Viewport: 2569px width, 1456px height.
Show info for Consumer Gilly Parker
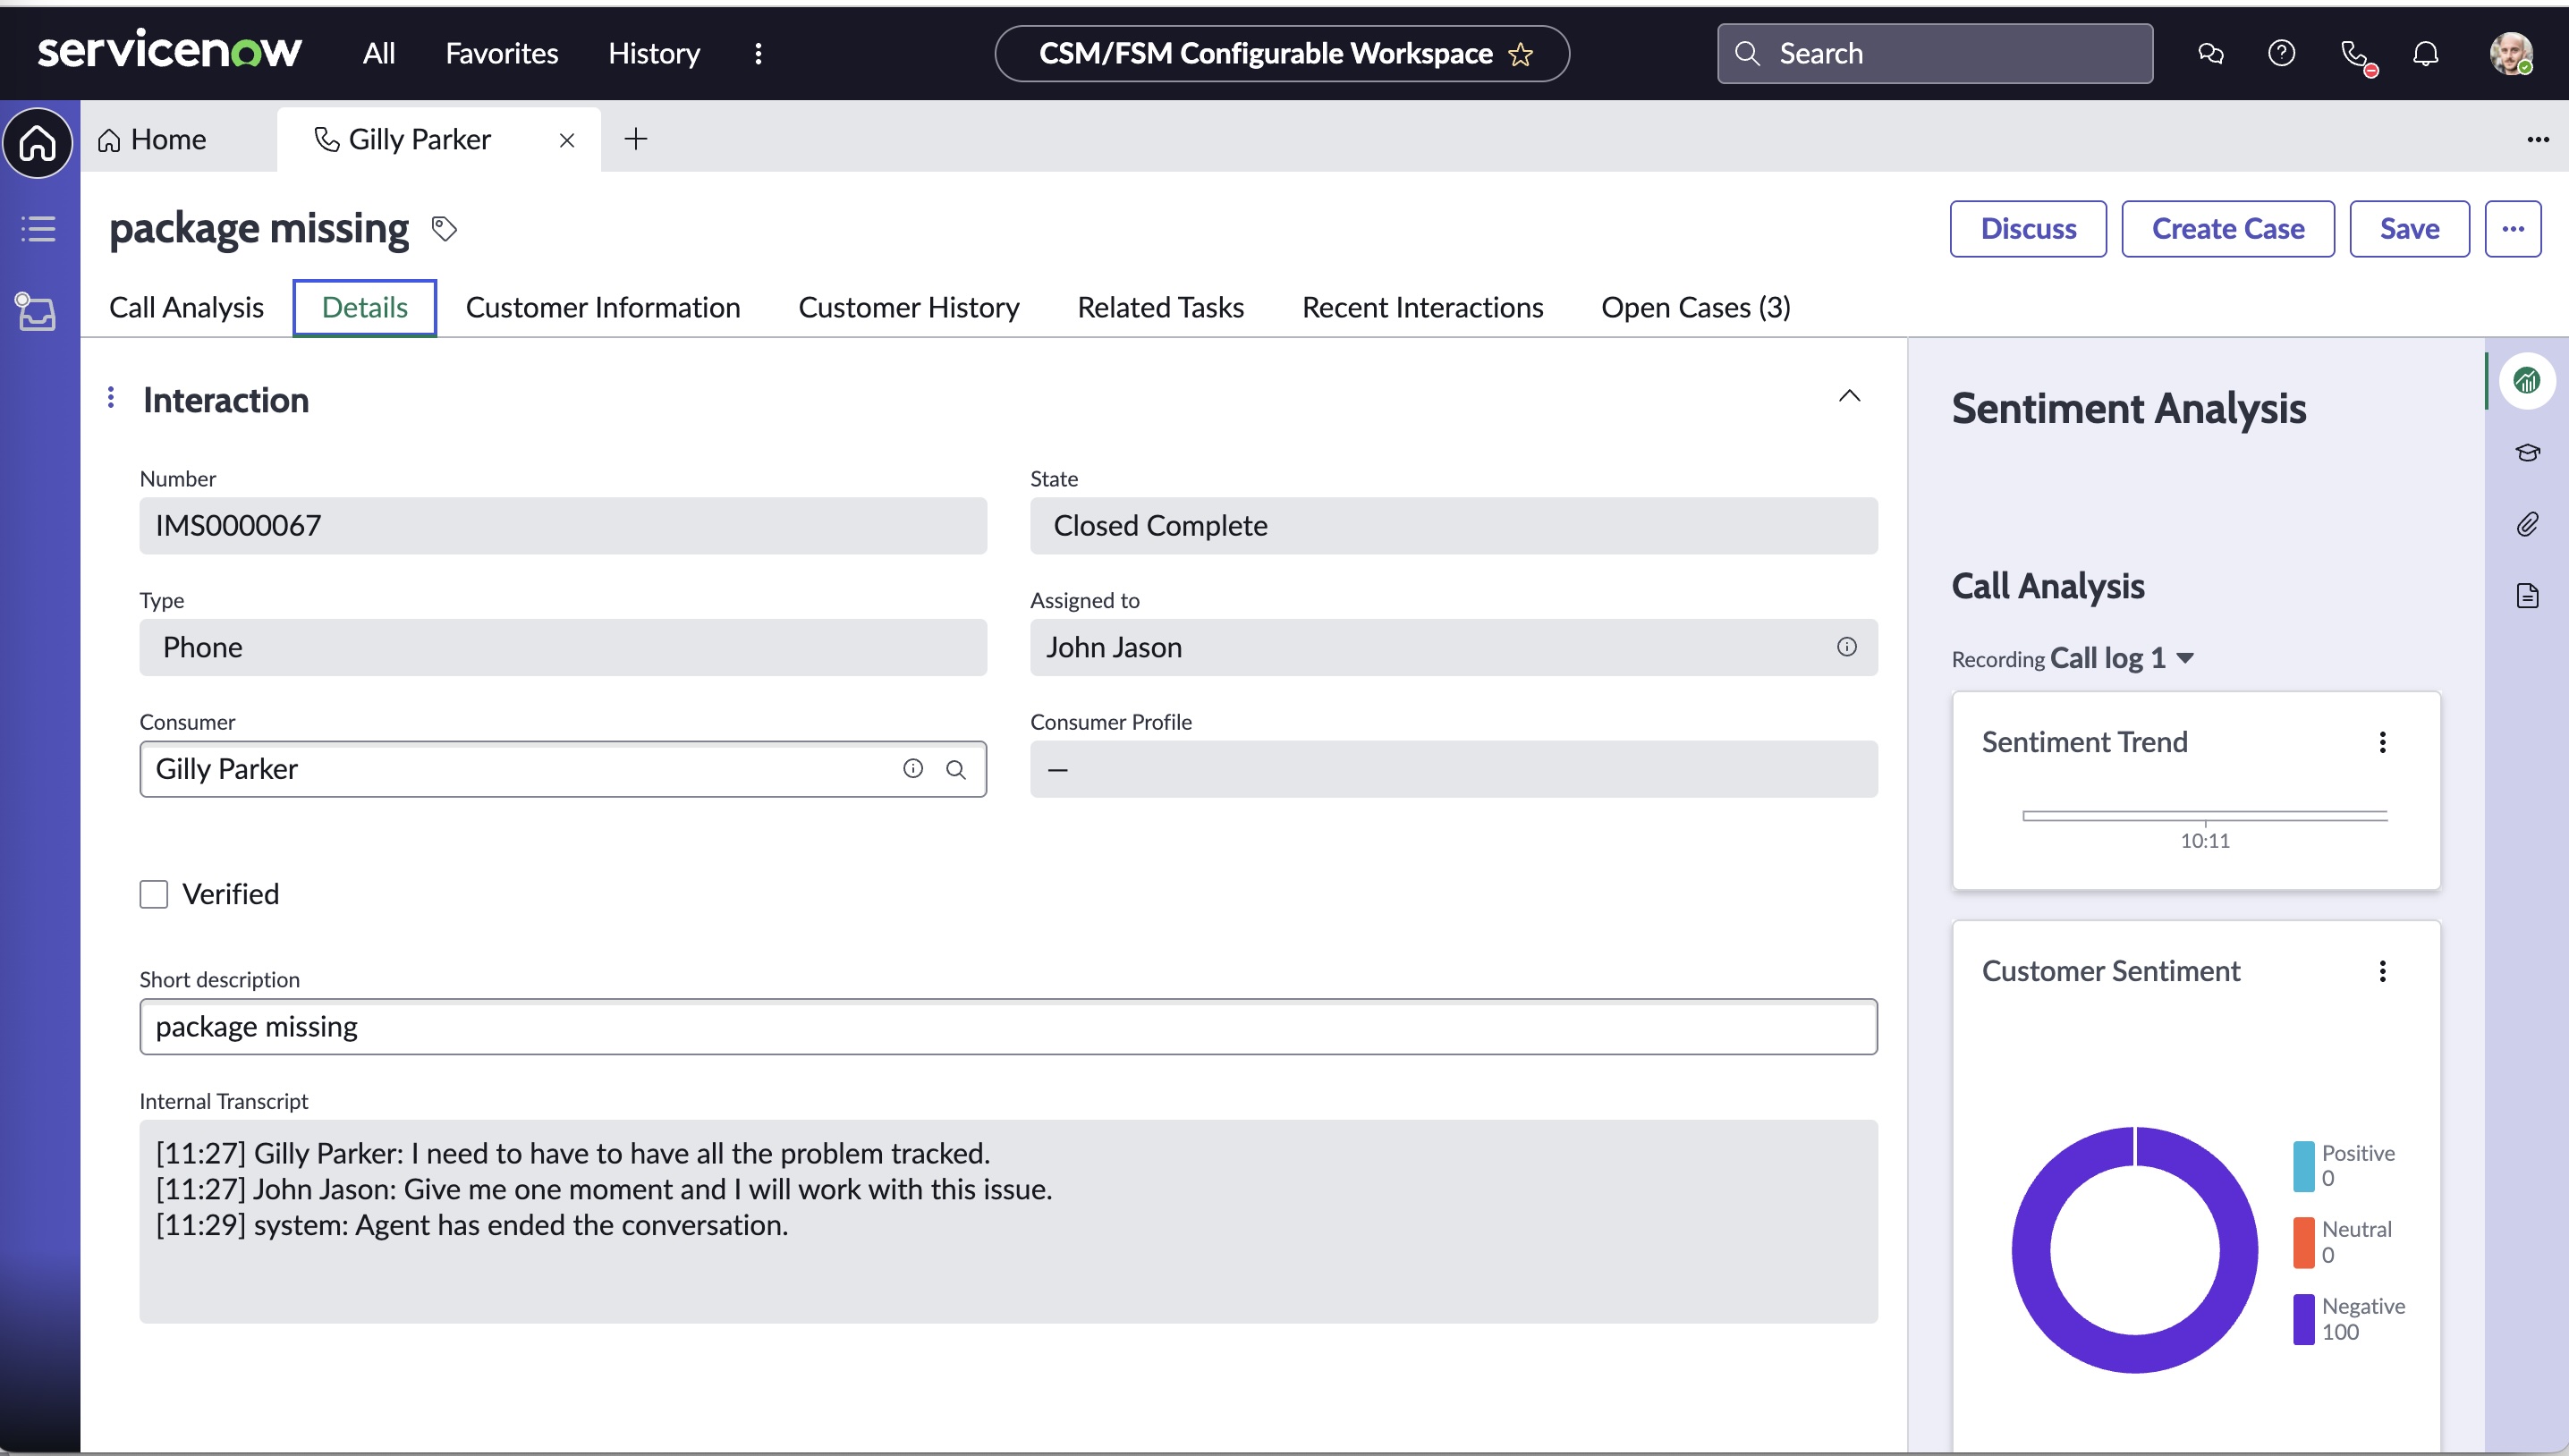click(912, 768)
